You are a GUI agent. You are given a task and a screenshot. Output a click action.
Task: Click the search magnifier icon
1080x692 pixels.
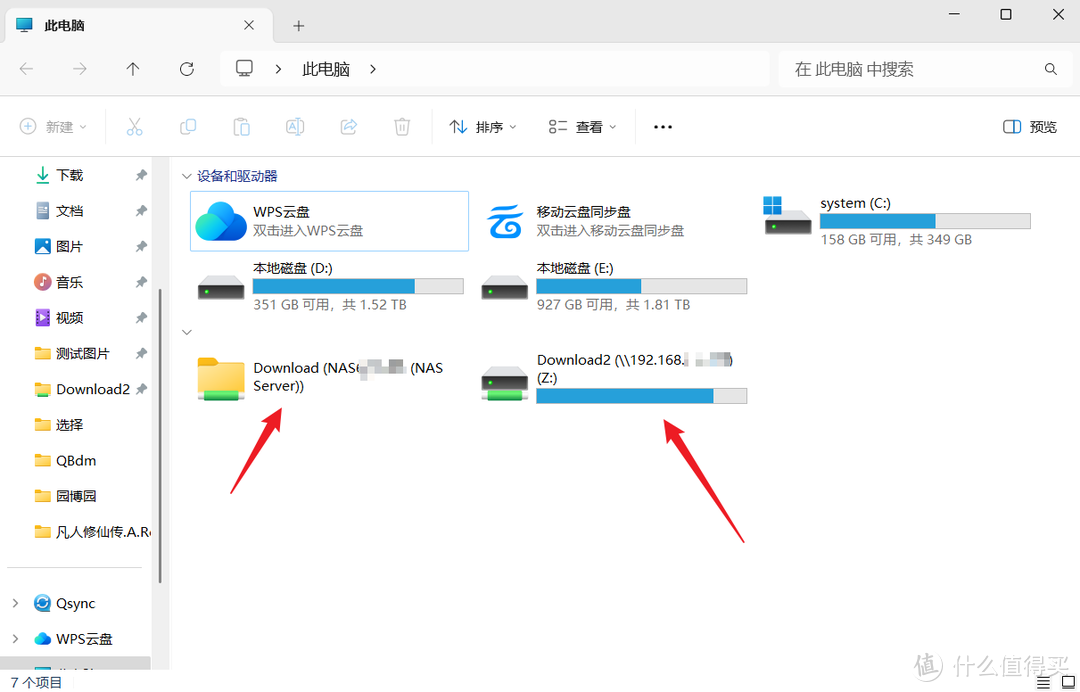(1050, 69)
